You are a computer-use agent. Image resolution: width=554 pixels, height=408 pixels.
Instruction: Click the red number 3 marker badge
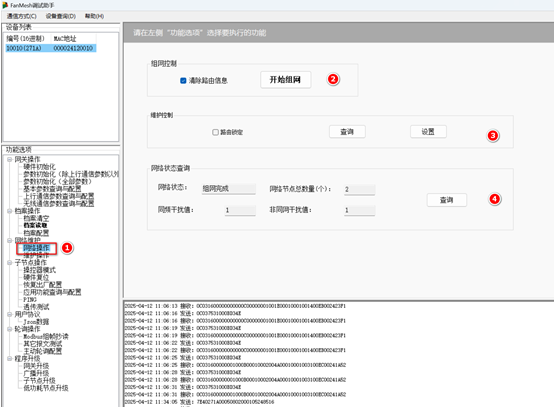493,136
